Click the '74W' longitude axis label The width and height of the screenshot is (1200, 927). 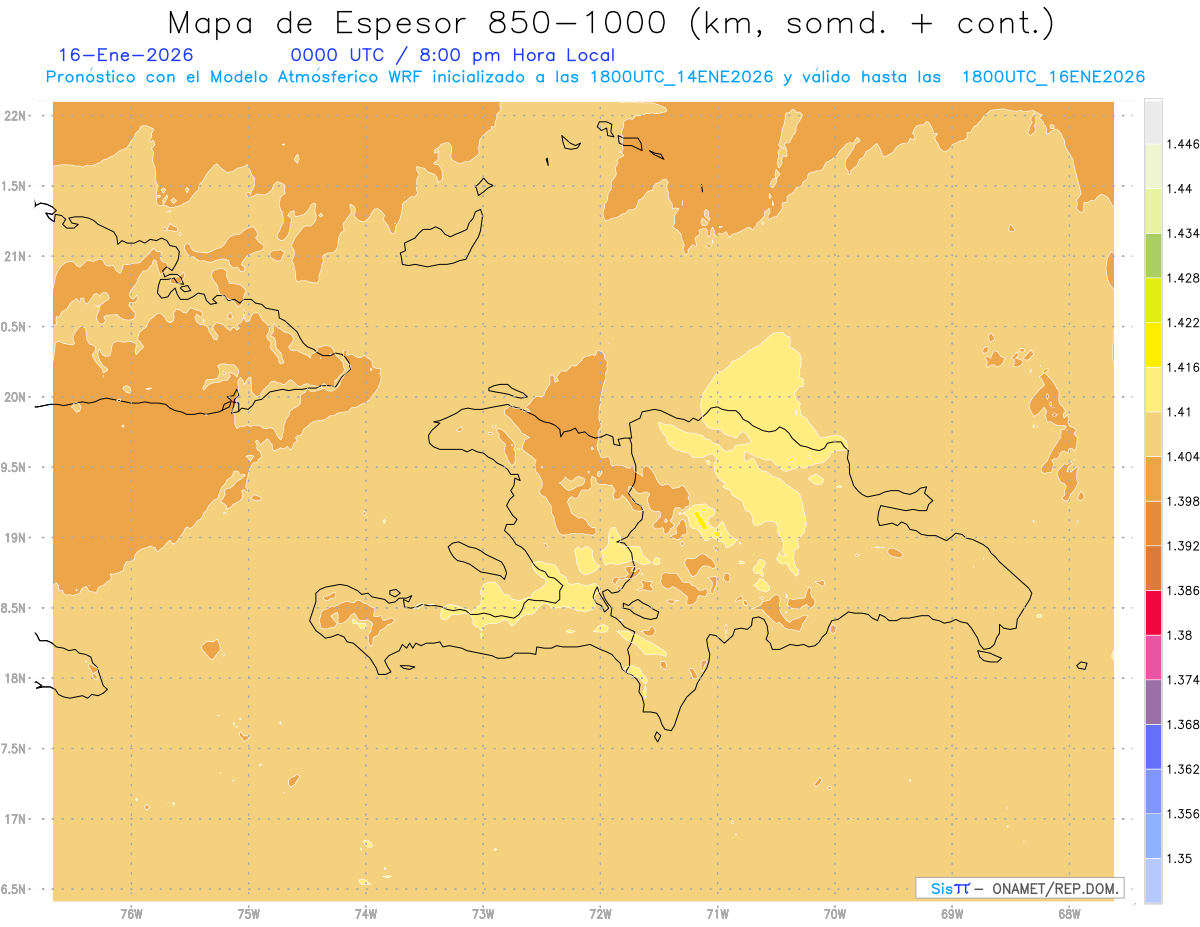pos(365,914)
